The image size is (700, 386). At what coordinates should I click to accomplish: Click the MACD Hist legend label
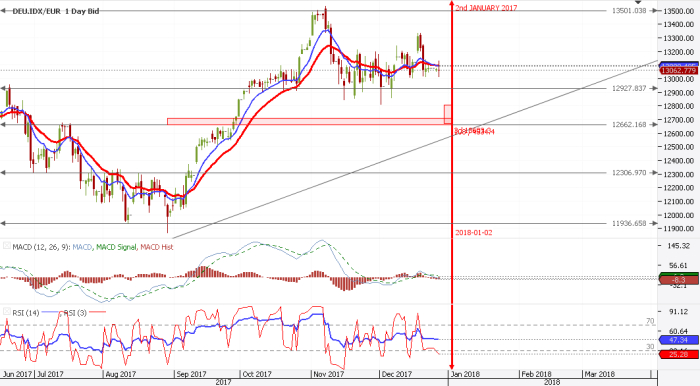157,247
